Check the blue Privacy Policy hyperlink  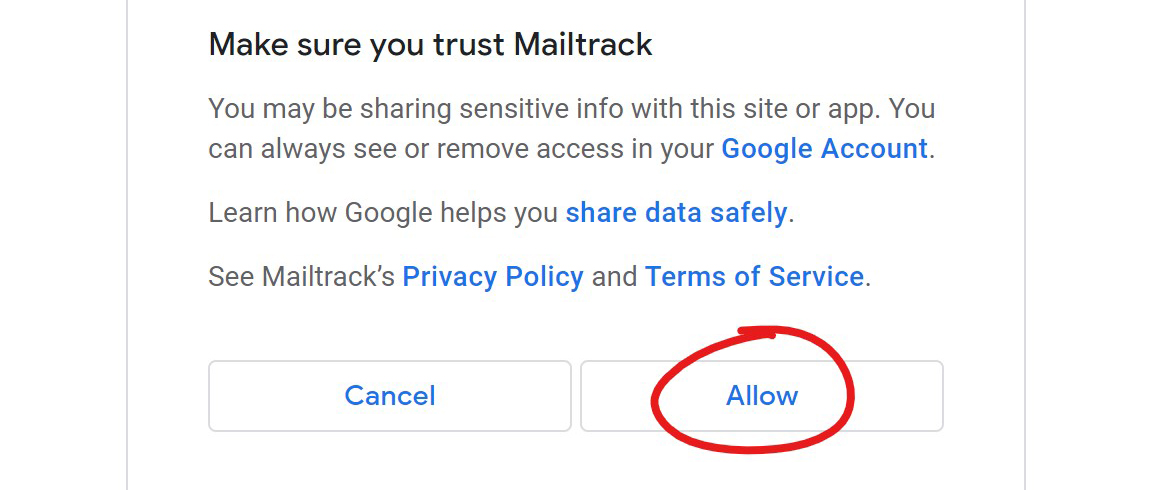pos(492,276)
